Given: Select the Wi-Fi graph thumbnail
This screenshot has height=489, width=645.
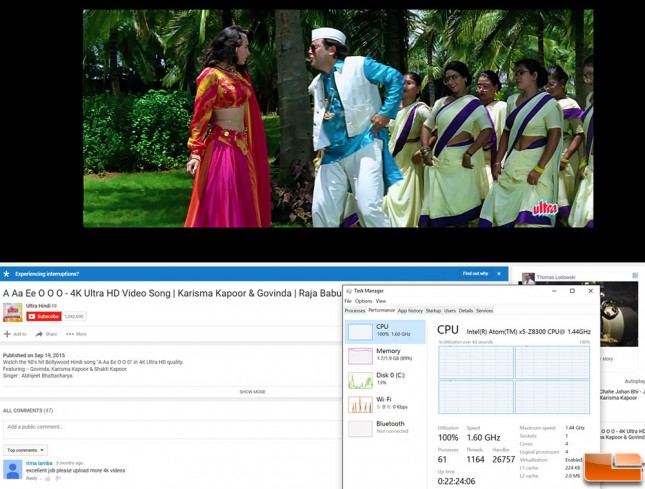Looking at the screenshot, I should tap(360, 404).
